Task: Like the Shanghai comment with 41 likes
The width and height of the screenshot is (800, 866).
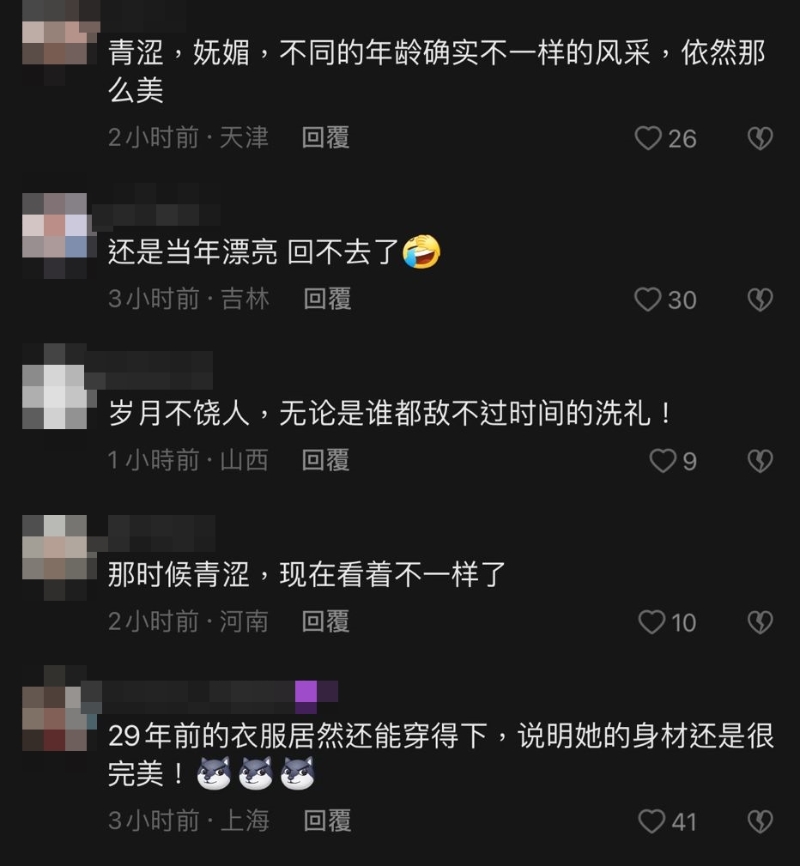Action: click(651, 821)
